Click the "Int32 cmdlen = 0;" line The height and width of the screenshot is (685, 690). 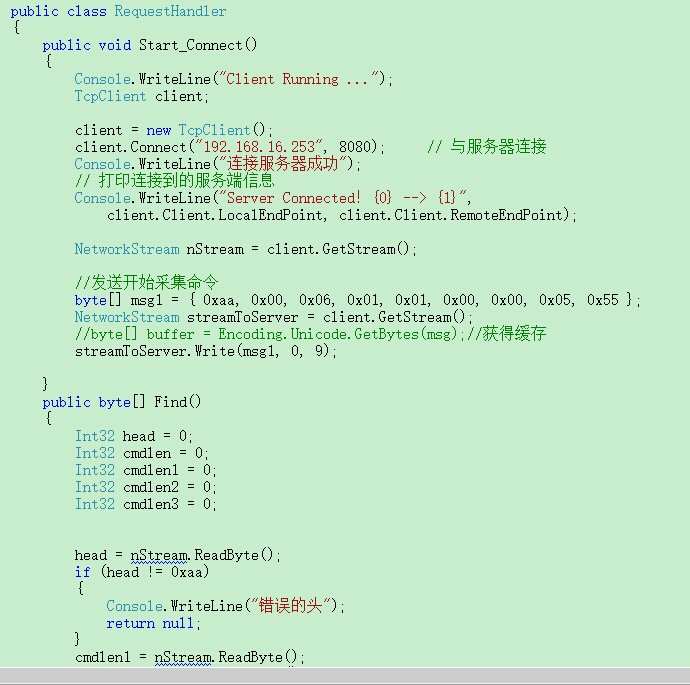pyautogui.click(x=141, y=453)
